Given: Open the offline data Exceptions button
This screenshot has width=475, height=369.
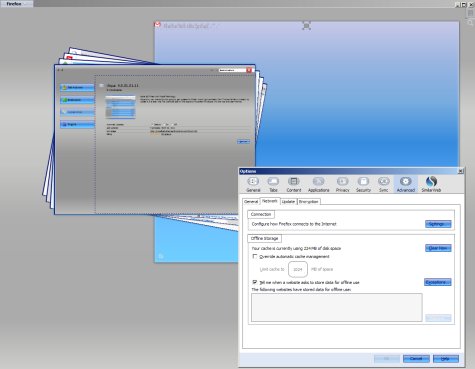Looking at the screenshot, I should pos(438,282).
